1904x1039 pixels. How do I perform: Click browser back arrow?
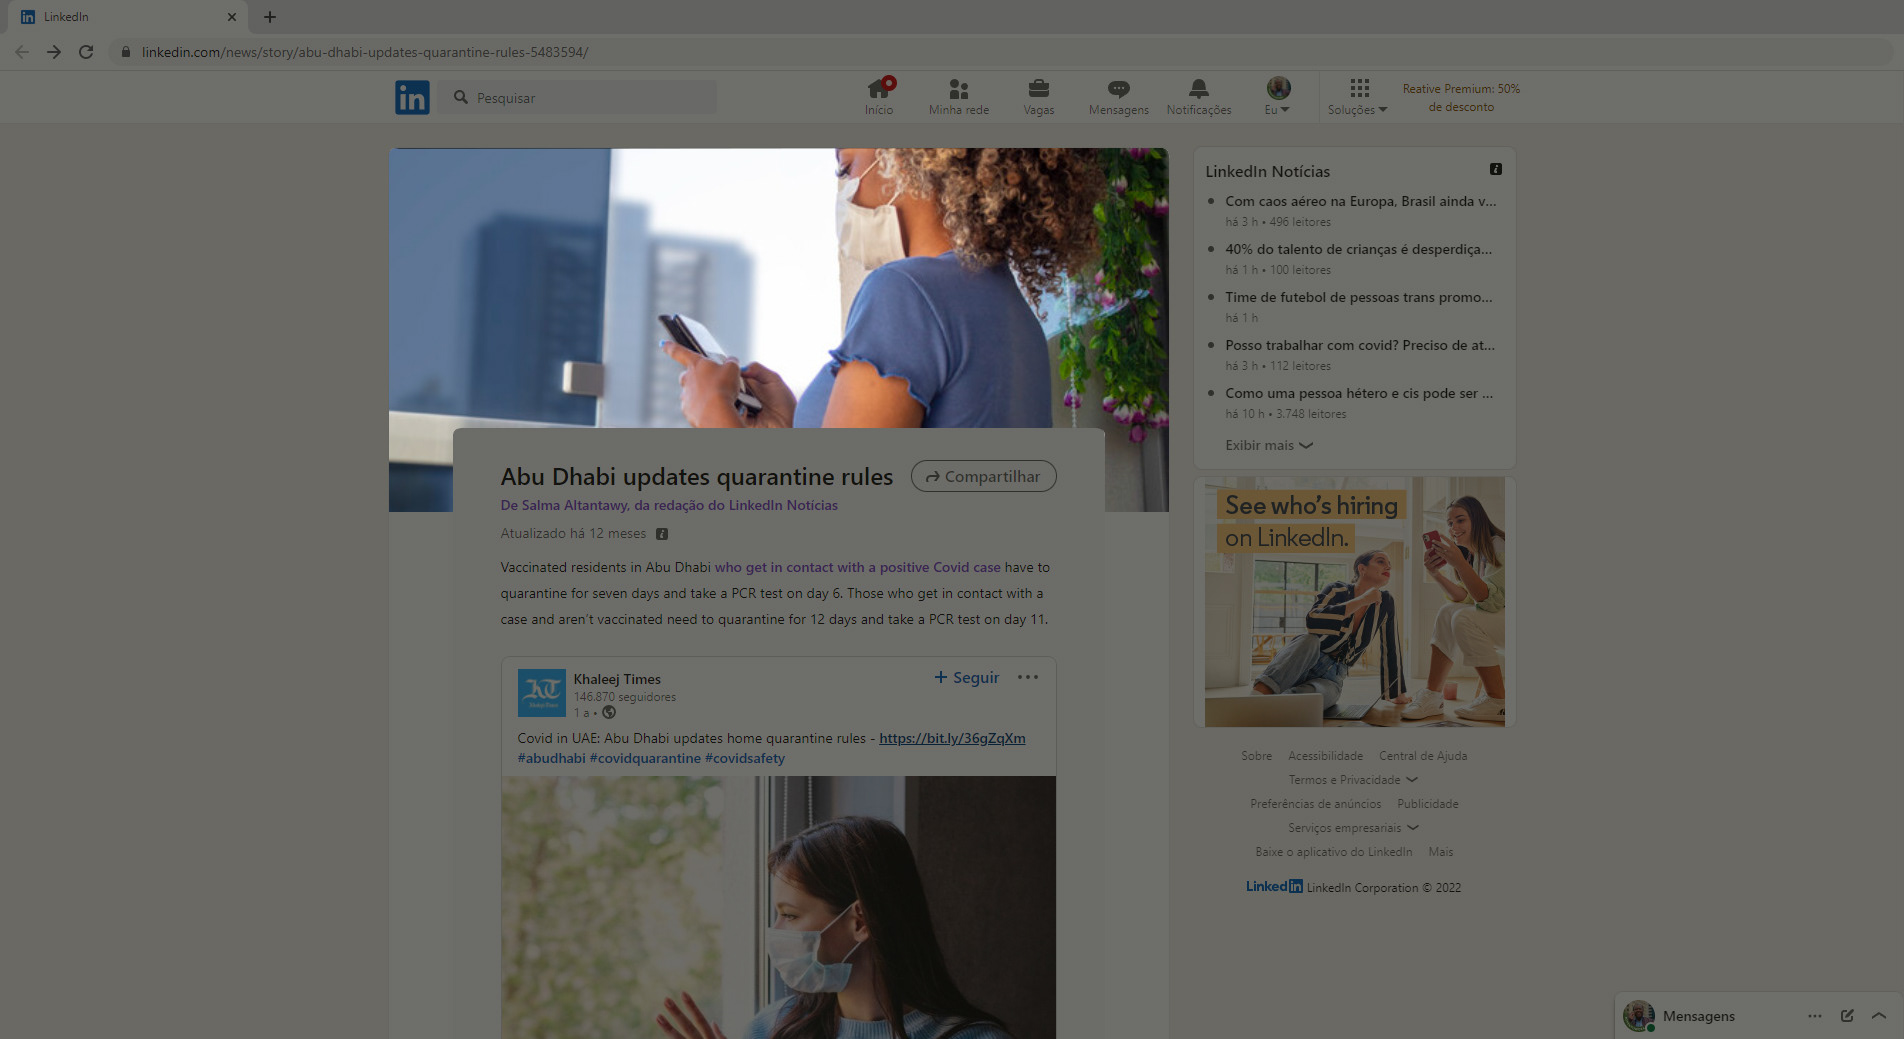(x=22, y=52)
